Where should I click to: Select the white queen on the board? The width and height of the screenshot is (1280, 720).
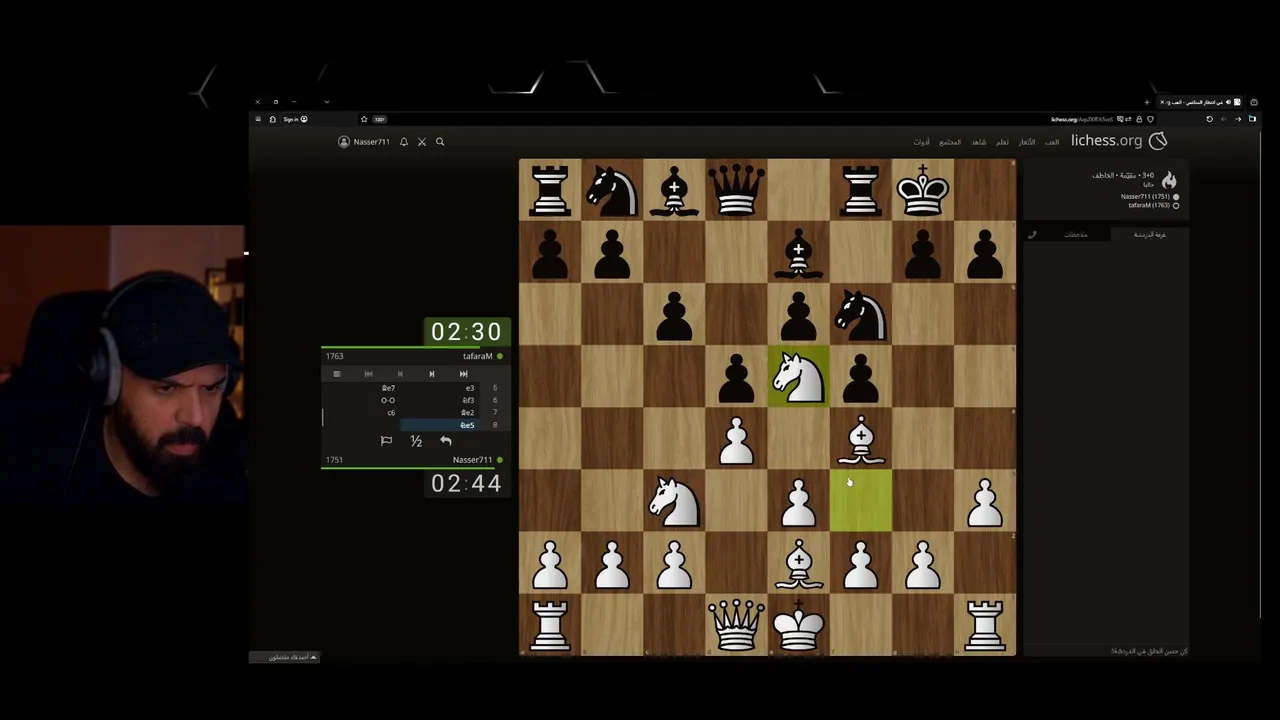(x=736, y=625)
